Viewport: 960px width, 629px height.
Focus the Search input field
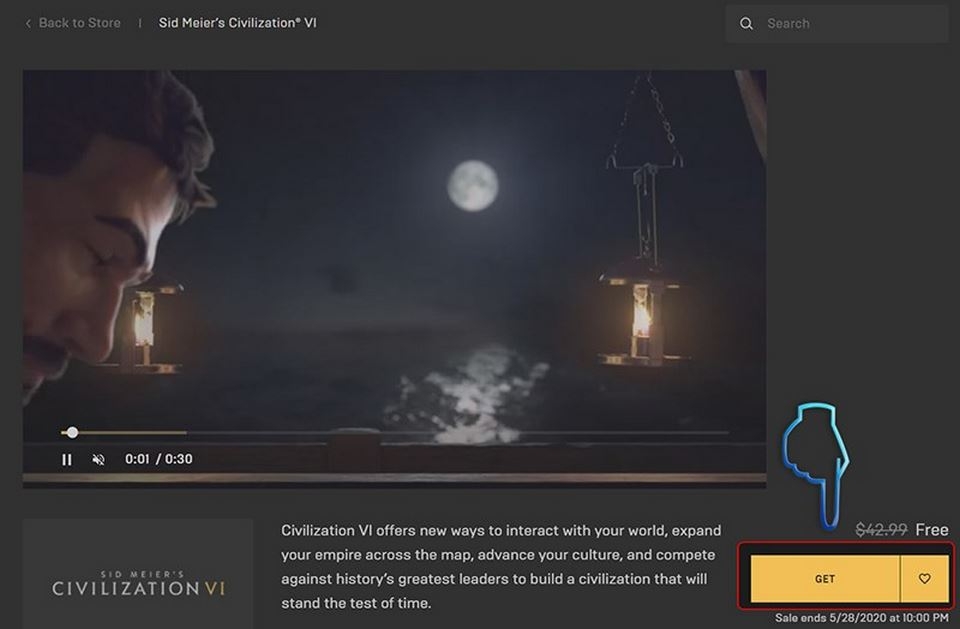click(x=836, y=24)
